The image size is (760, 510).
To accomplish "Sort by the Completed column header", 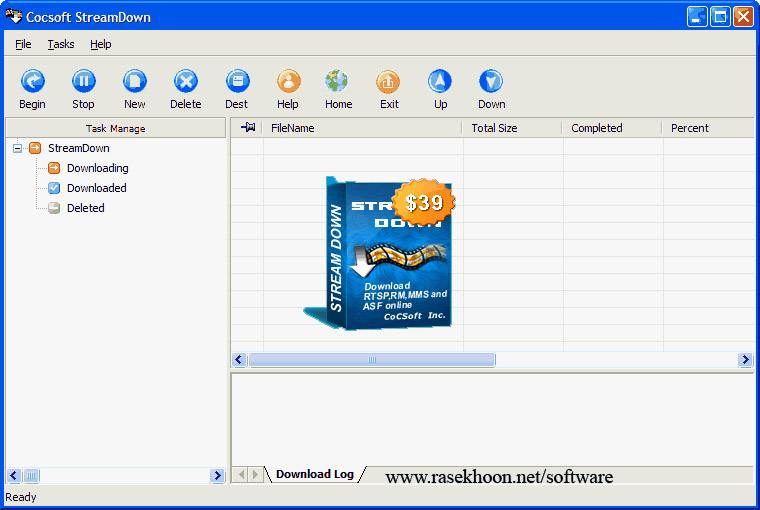I will 612,128.
